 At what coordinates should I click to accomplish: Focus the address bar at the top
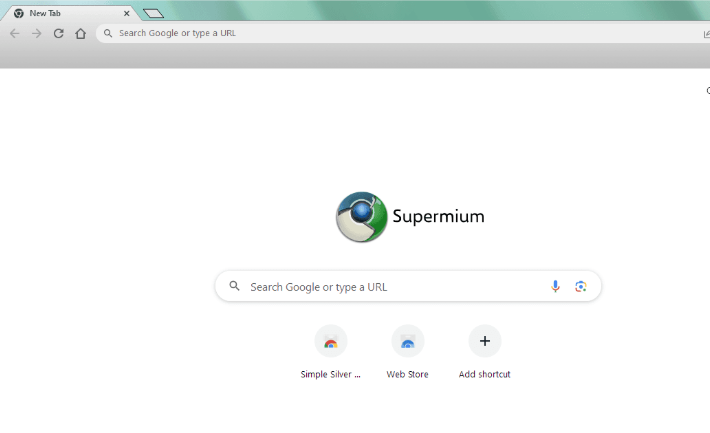coord(403,33)
